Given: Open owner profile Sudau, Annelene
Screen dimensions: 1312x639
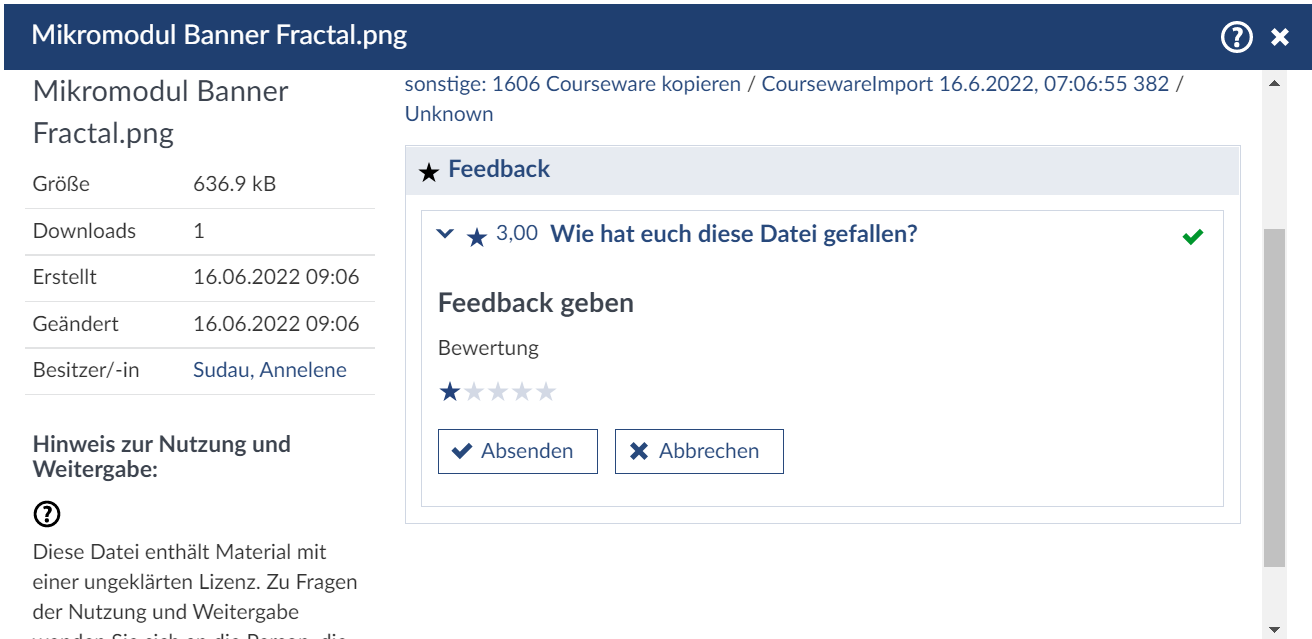Looking at the screenshot, I should [x=269, y=370].
